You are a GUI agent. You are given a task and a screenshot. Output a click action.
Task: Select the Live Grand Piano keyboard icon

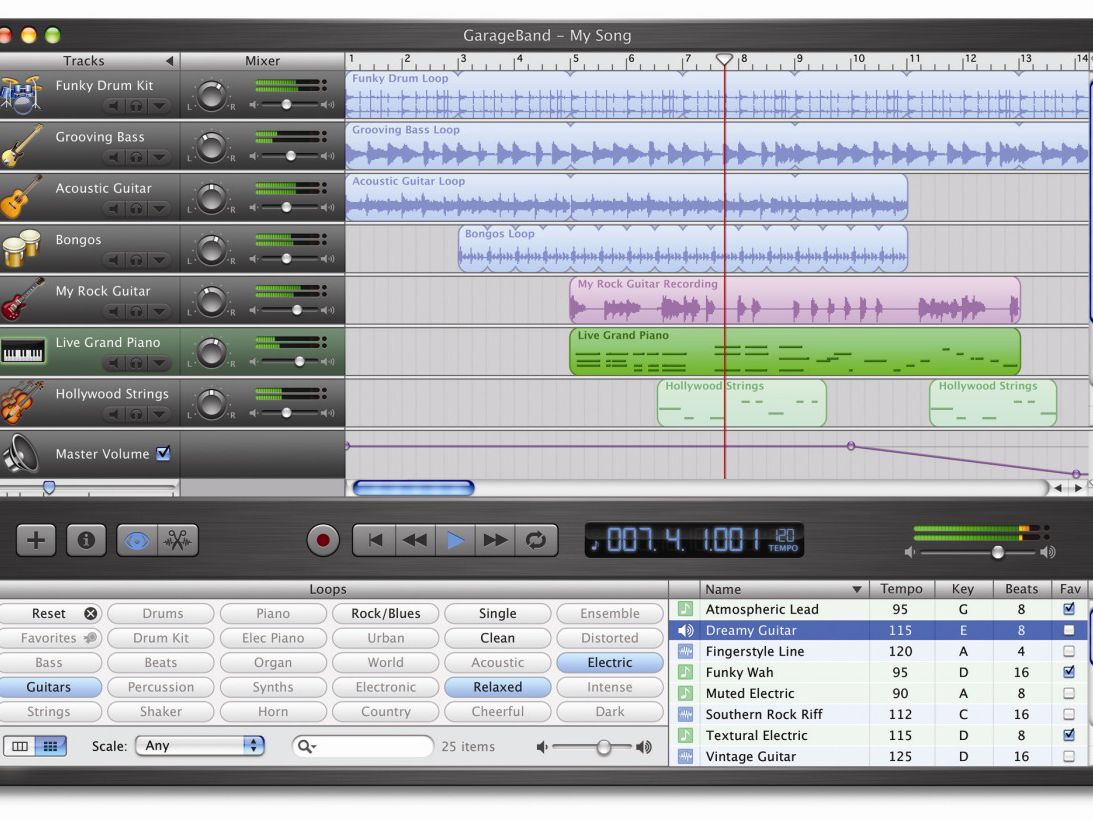click(22, 351)
